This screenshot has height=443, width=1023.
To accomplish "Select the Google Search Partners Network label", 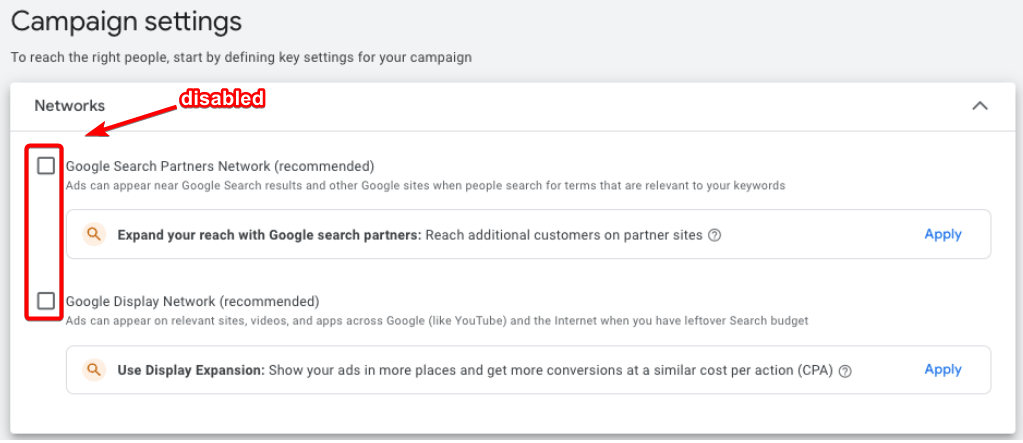I will pyautogui.click(x=220, y=166).
